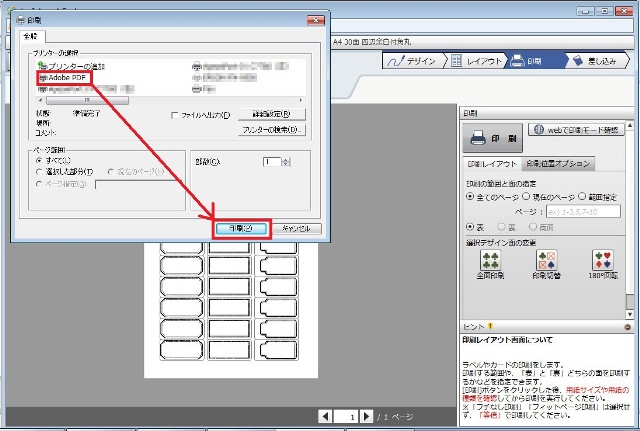Switch to 印刷位置オプション tab
This screenshot has width=640, height=431.
tap(558, 164)
